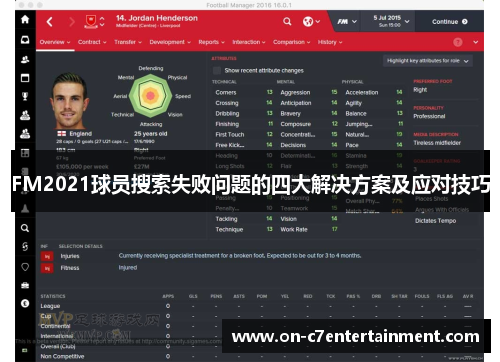Click Professional personality text
The height and width of the screenshot is (362, 500).
pyautogui.click(x=429, y=116)
